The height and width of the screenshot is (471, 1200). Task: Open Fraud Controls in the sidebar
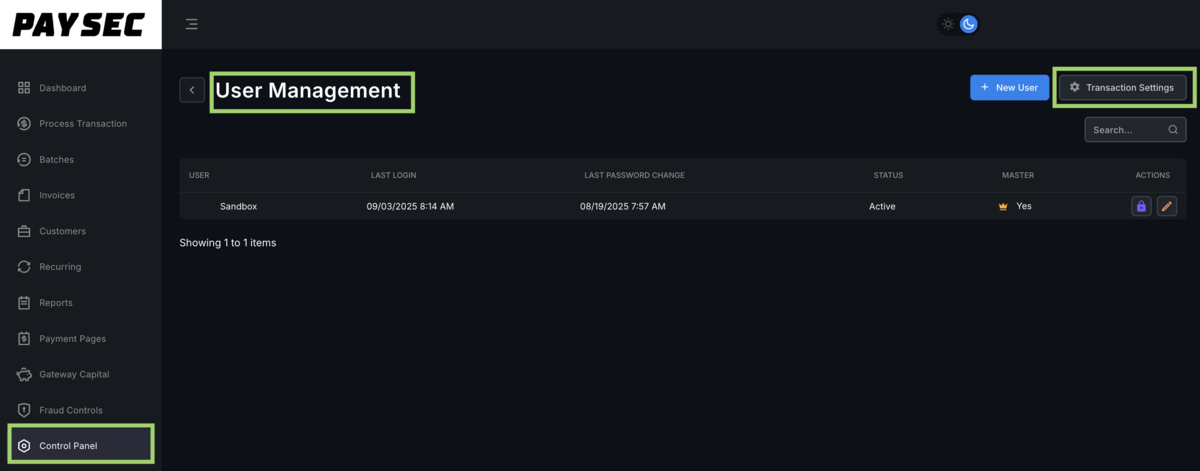(x=70, y=410)
